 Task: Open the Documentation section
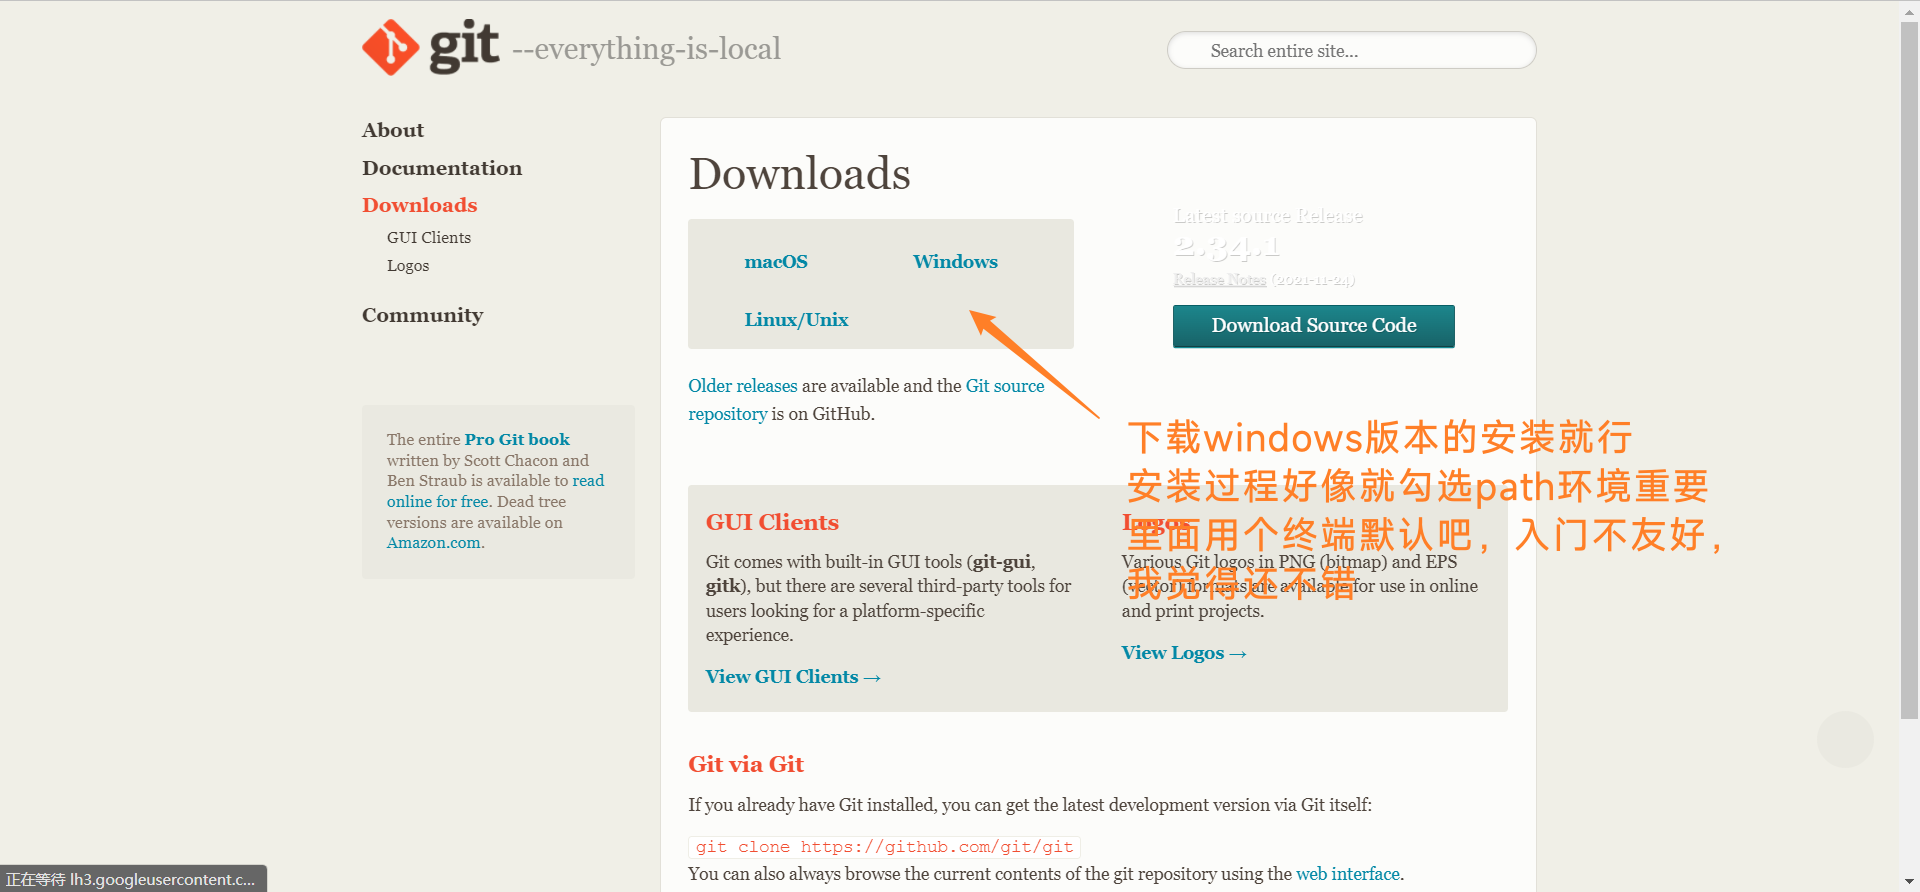click(x=442, y=168)
